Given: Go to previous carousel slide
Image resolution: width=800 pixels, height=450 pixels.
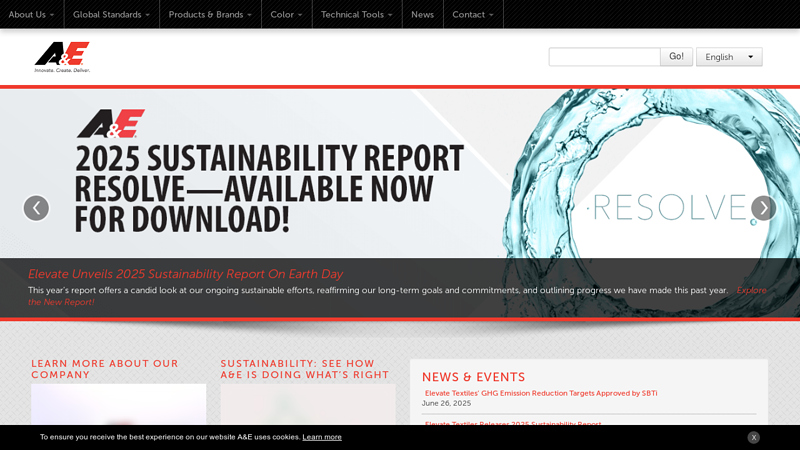Looking at the screenshot, I should point(36,208).
